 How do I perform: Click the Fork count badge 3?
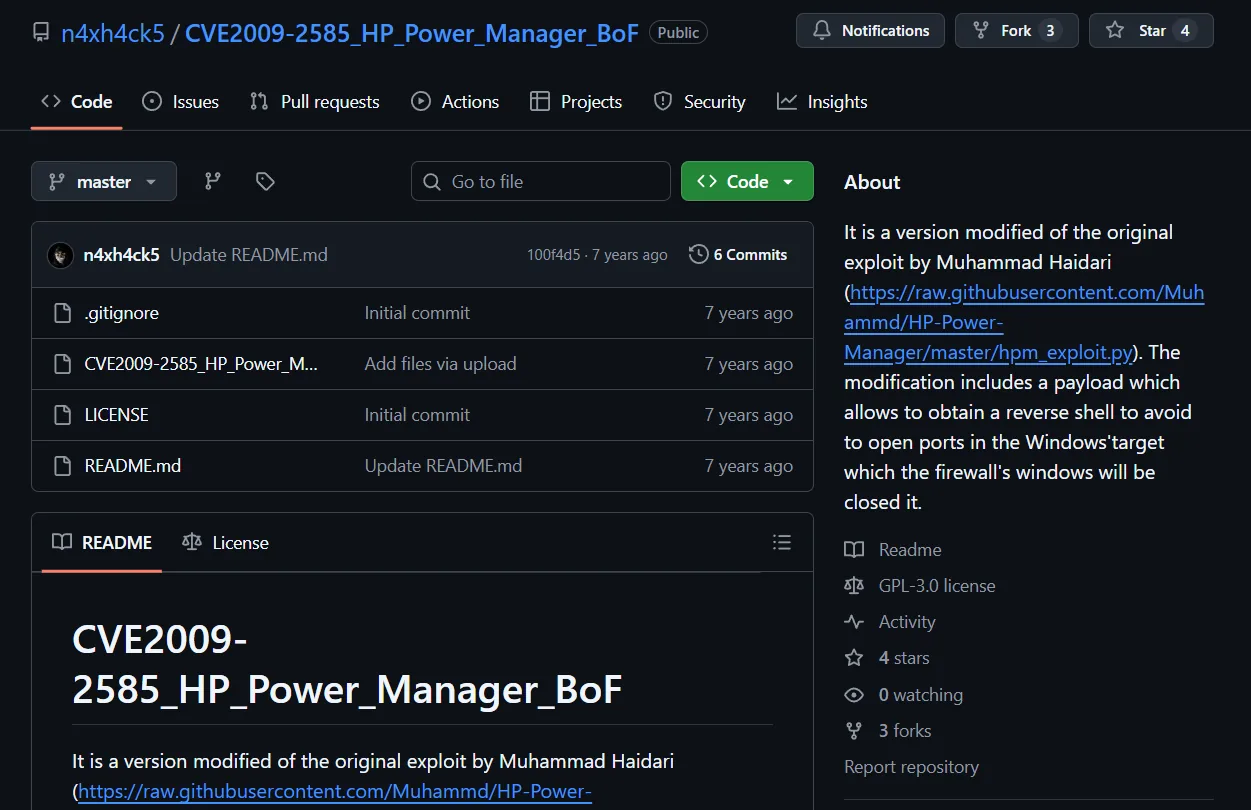coord(1050,31)
